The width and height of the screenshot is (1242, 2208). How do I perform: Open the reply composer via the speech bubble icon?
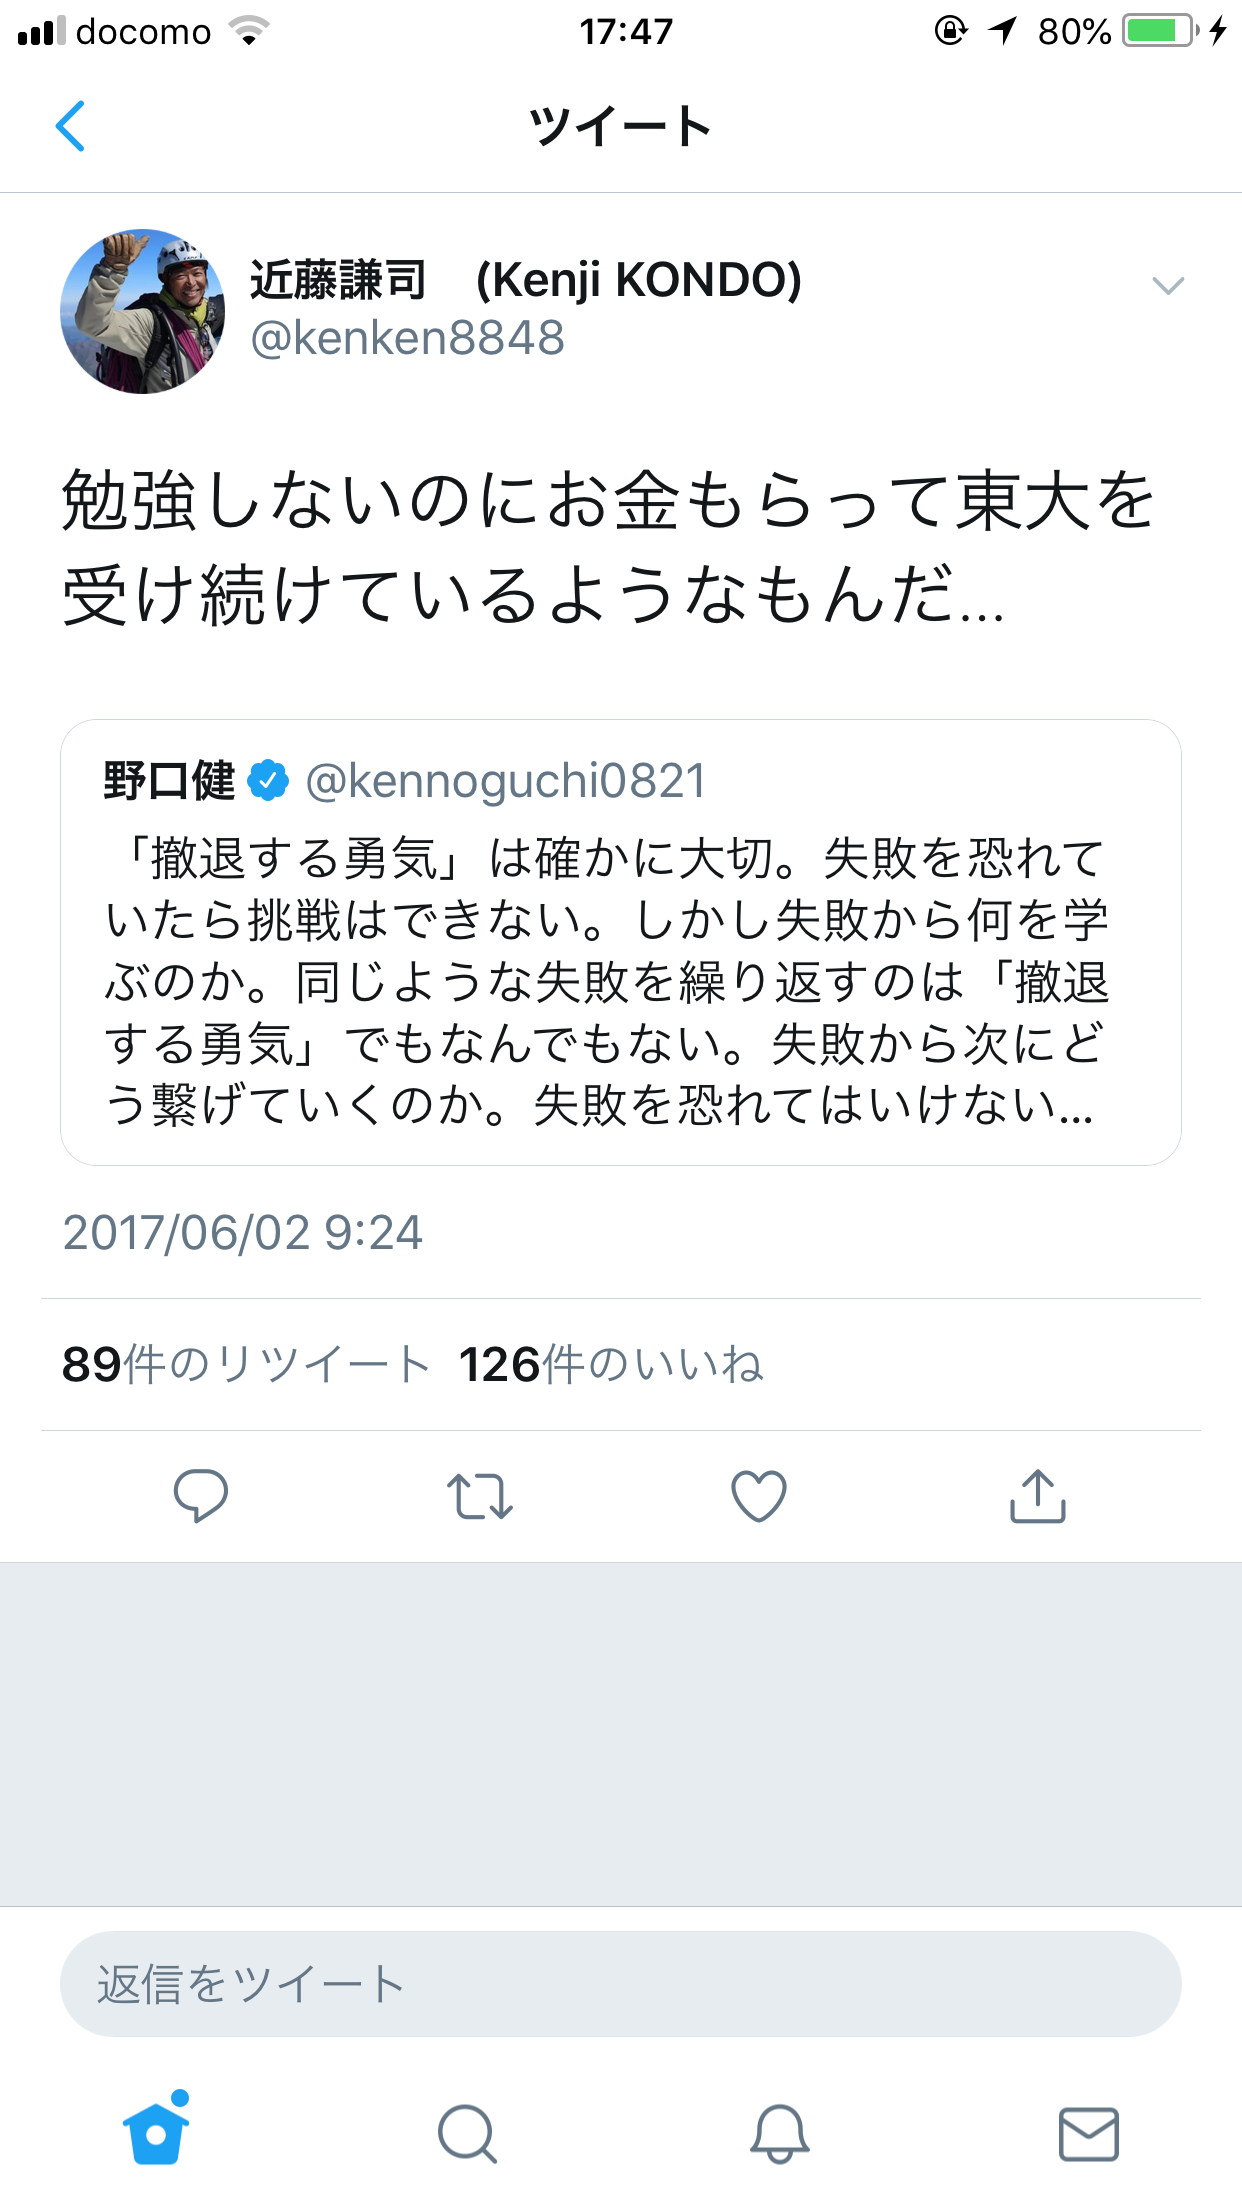pyautogui.click(x=201, y=1496)
